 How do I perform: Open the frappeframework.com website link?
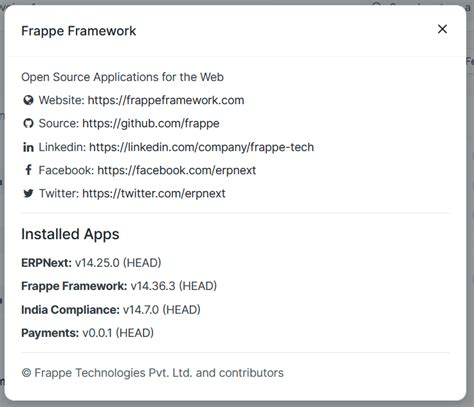click(x=166, y=100)
